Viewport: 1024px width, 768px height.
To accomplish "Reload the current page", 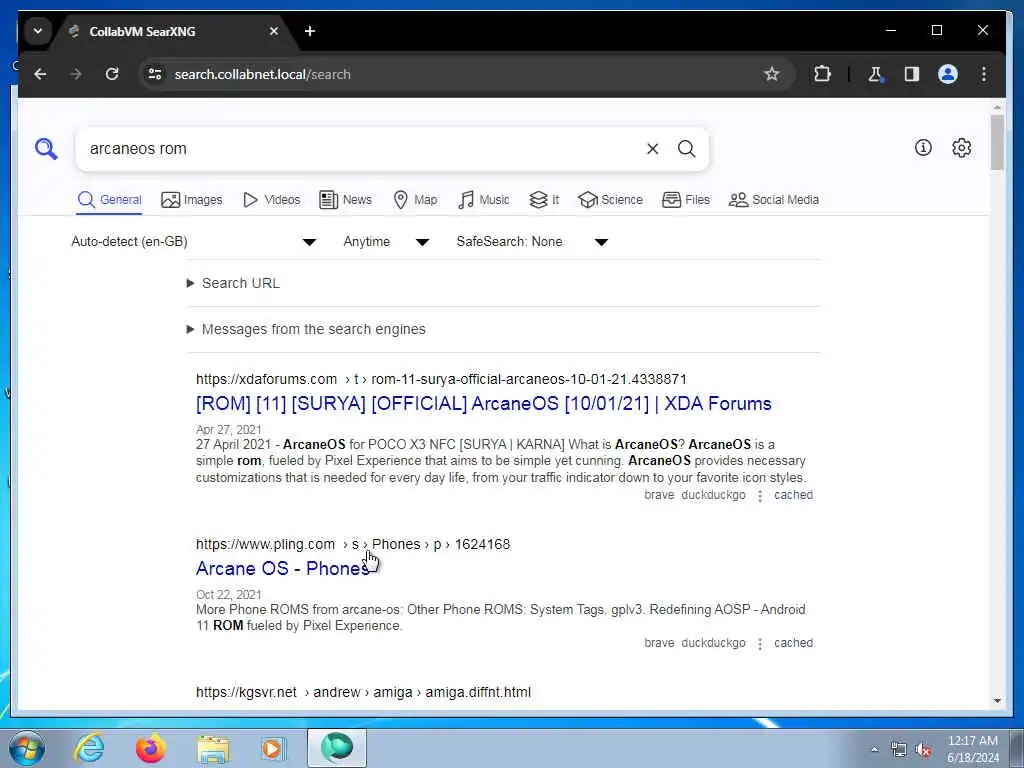I will click(112, 74).
